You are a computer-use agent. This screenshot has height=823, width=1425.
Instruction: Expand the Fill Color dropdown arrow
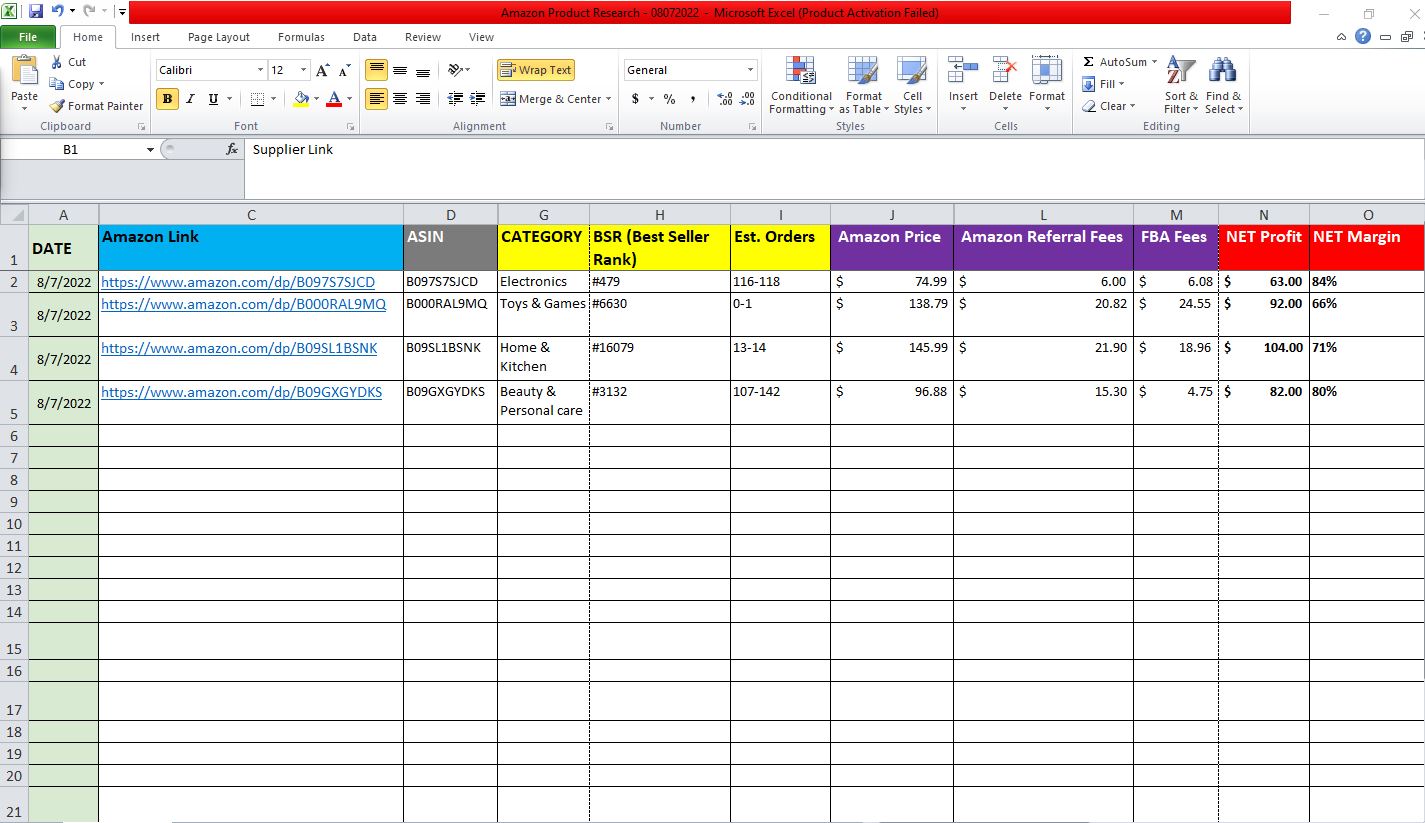315,99
